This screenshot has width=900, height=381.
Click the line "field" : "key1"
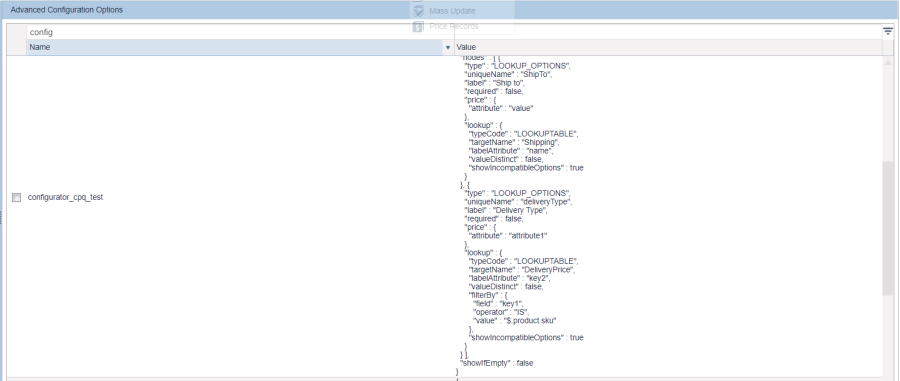498,303
